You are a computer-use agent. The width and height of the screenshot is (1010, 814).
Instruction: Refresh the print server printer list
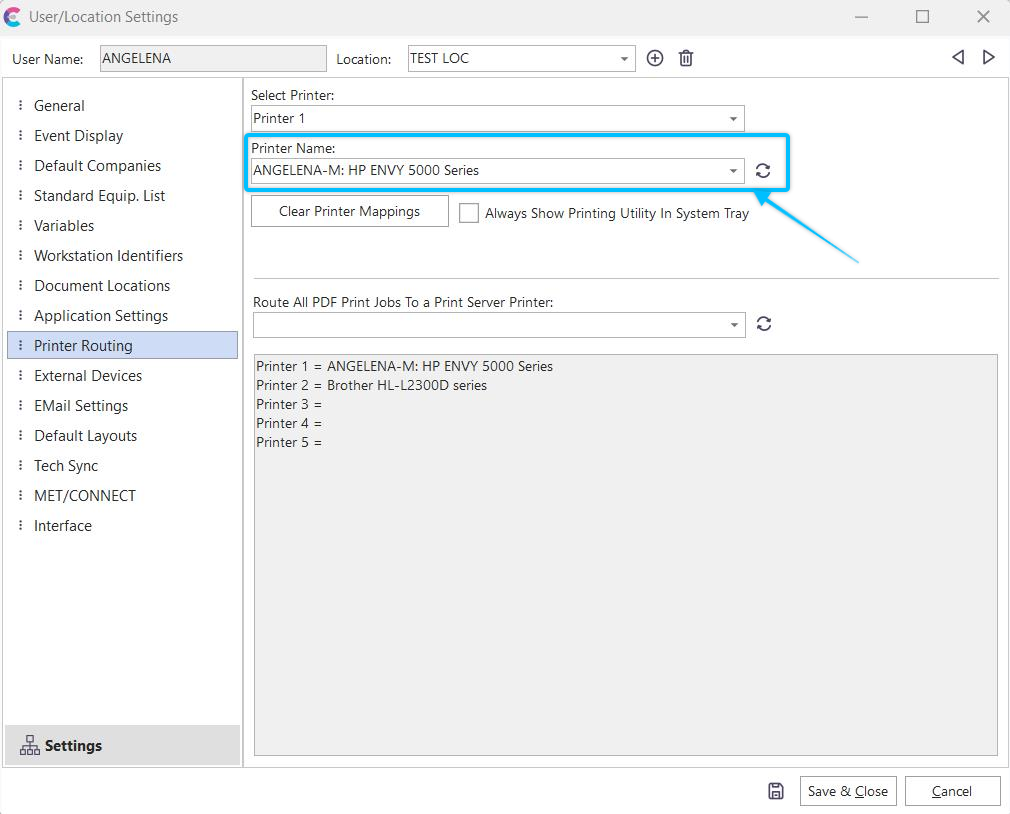coord(764,324)
